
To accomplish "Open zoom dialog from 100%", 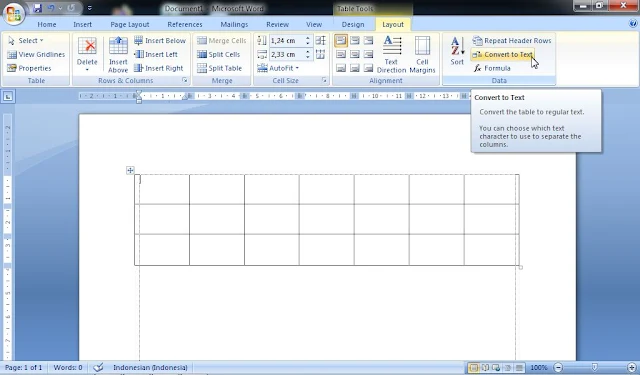I will point(538,368).
